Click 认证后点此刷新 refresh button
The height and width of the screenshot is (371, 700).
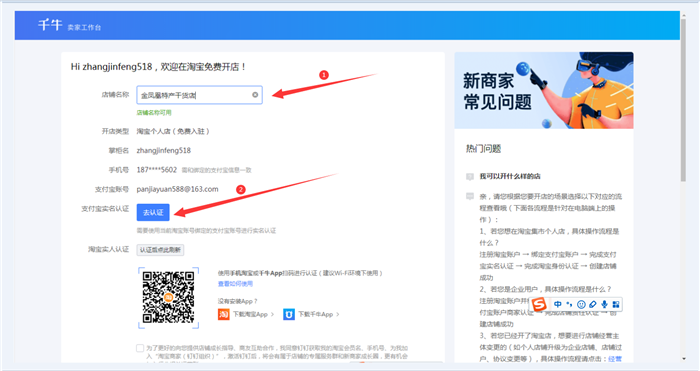pos(160,250)
